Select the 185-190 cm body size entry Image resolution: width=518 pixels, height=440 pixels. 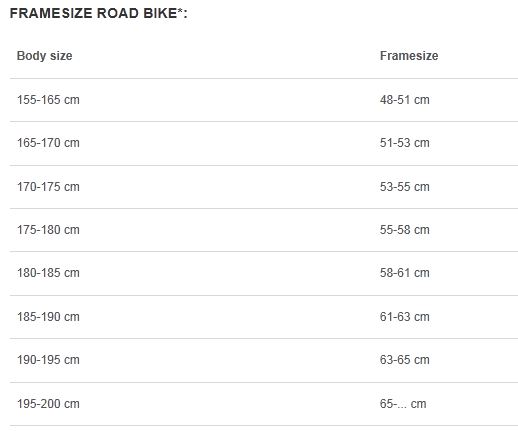point(48,317)
